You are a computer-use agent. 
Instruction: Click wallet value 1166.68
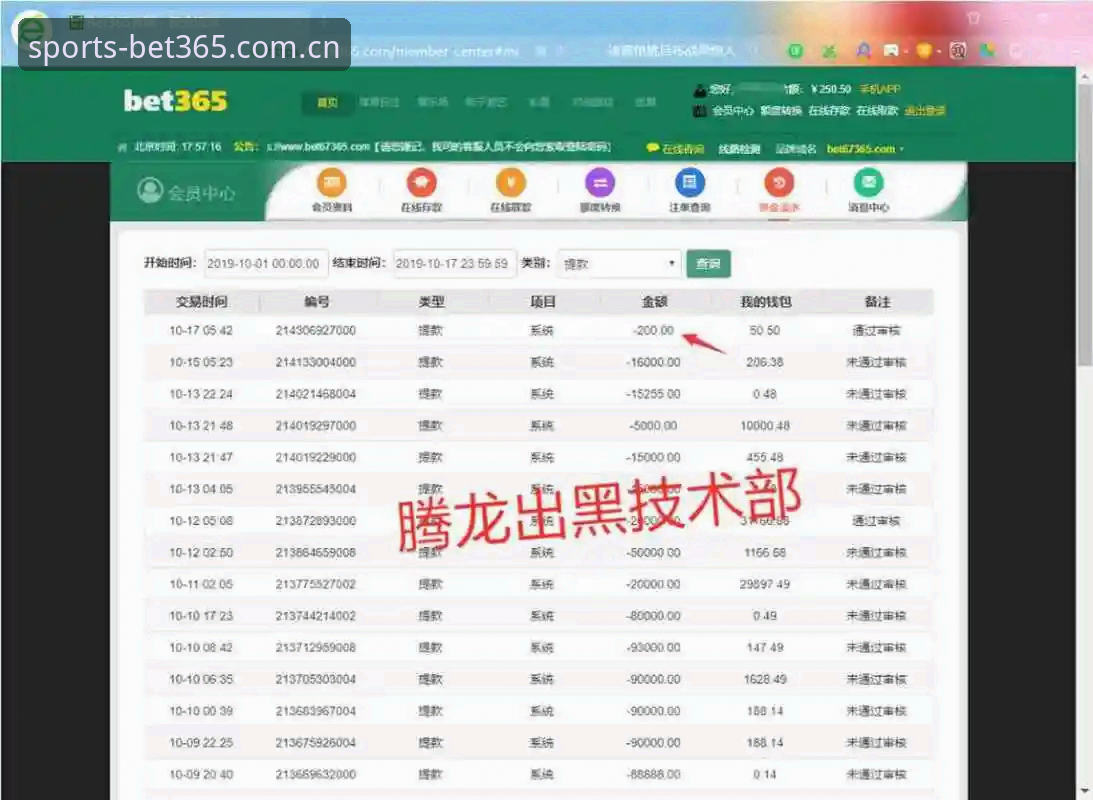765,553
